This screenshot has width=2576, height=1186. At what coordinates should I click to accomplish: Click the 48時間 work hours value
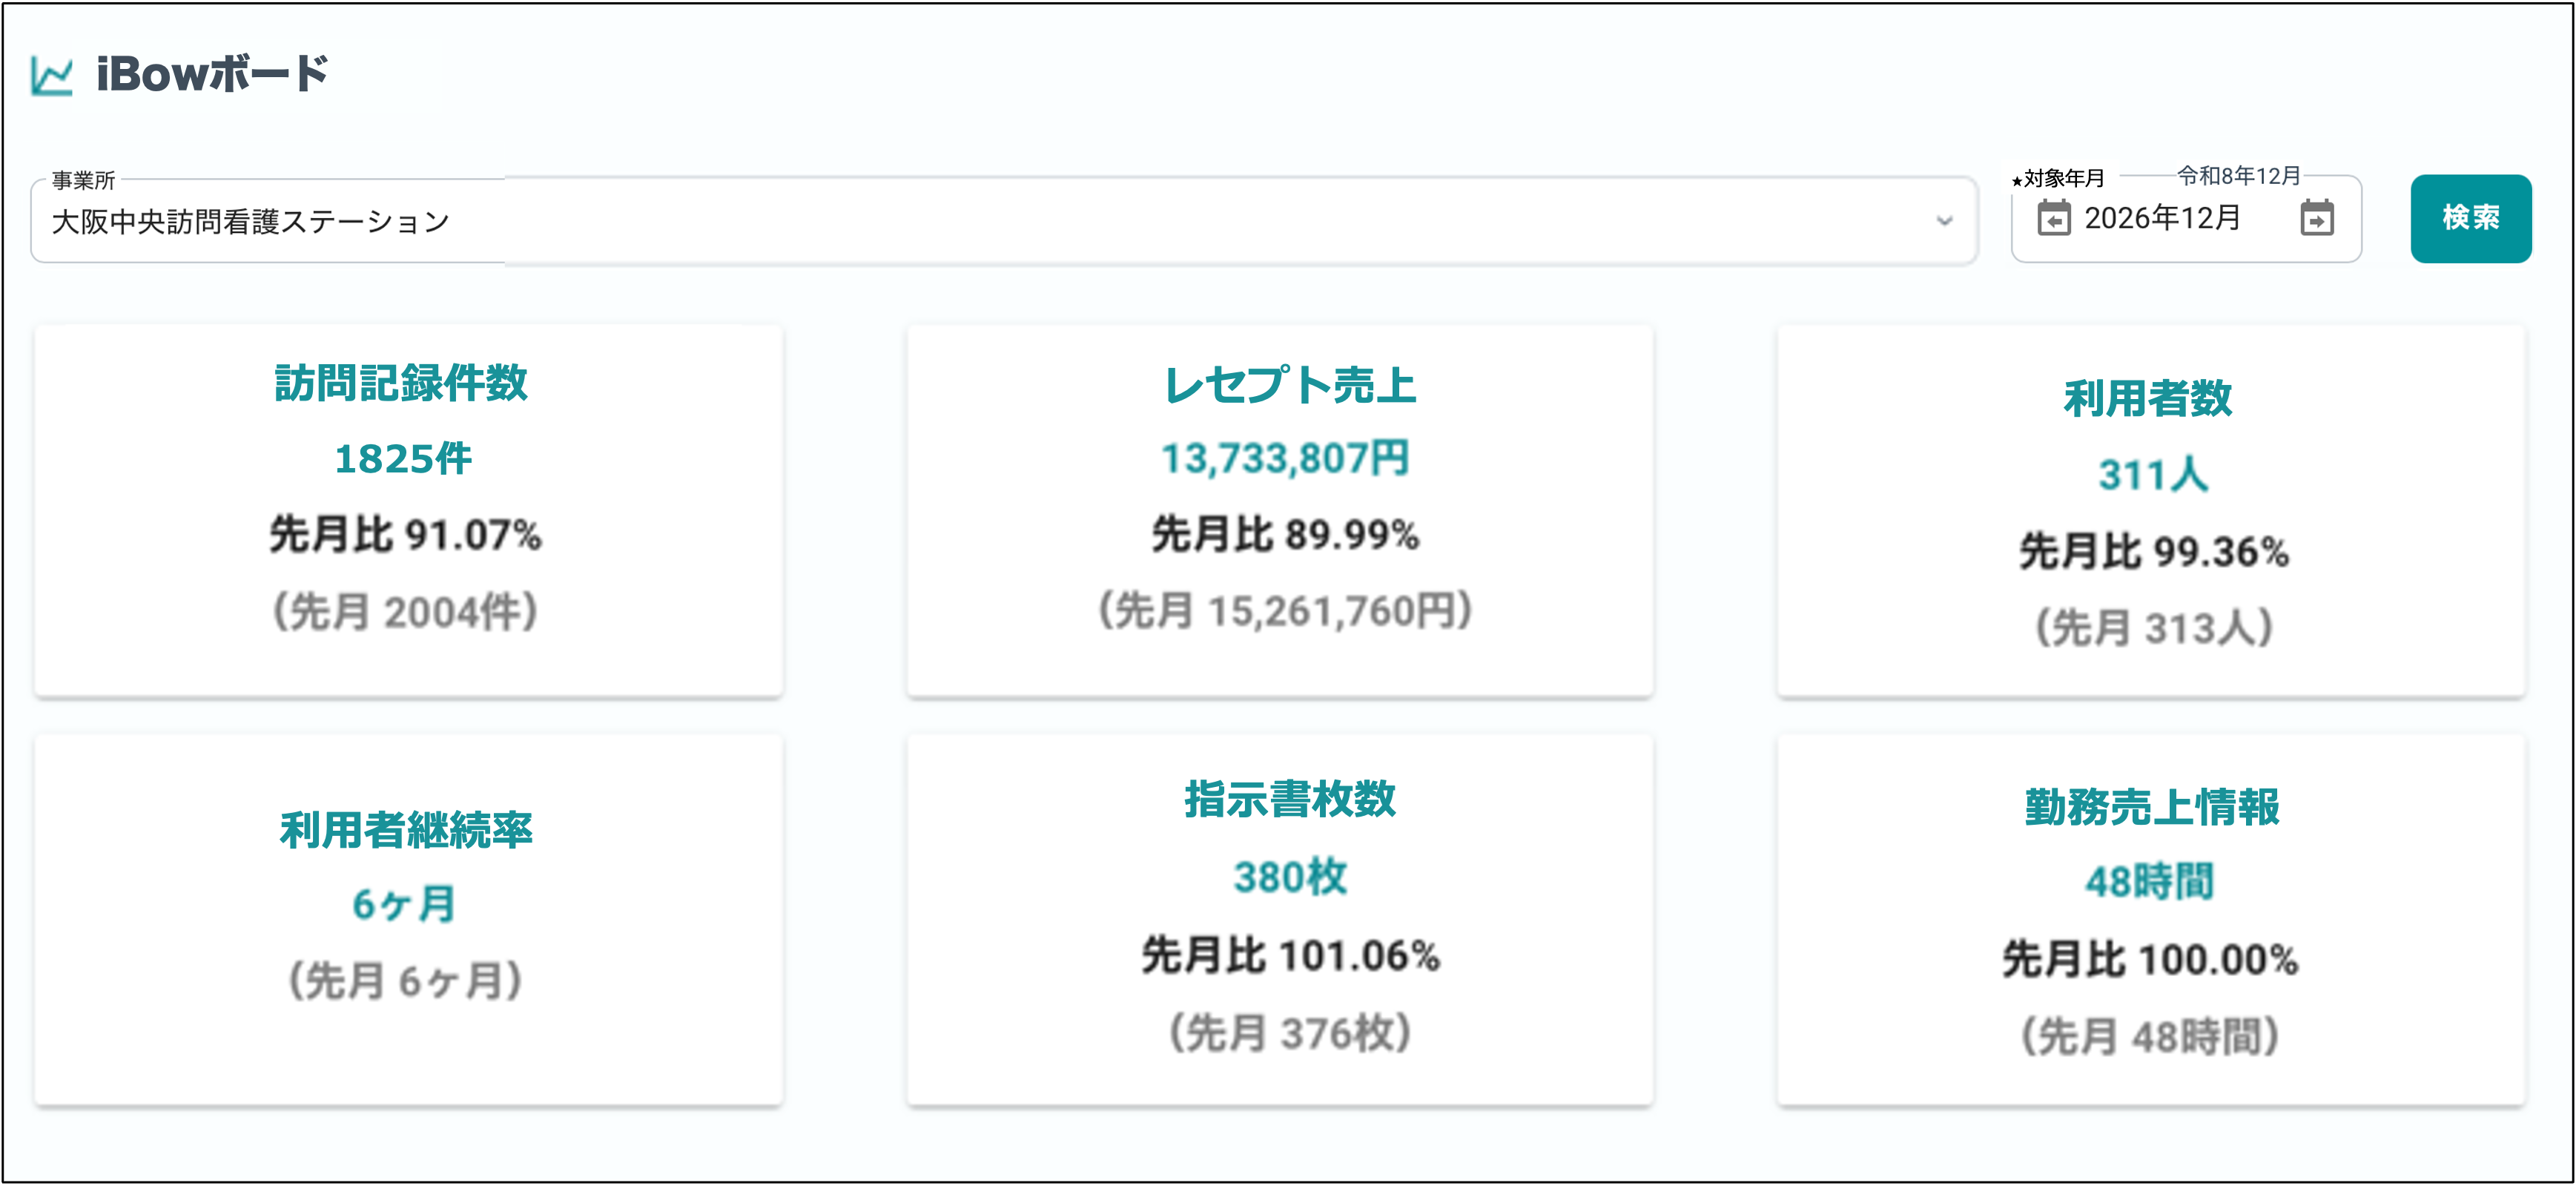[x=2150, y=882]
